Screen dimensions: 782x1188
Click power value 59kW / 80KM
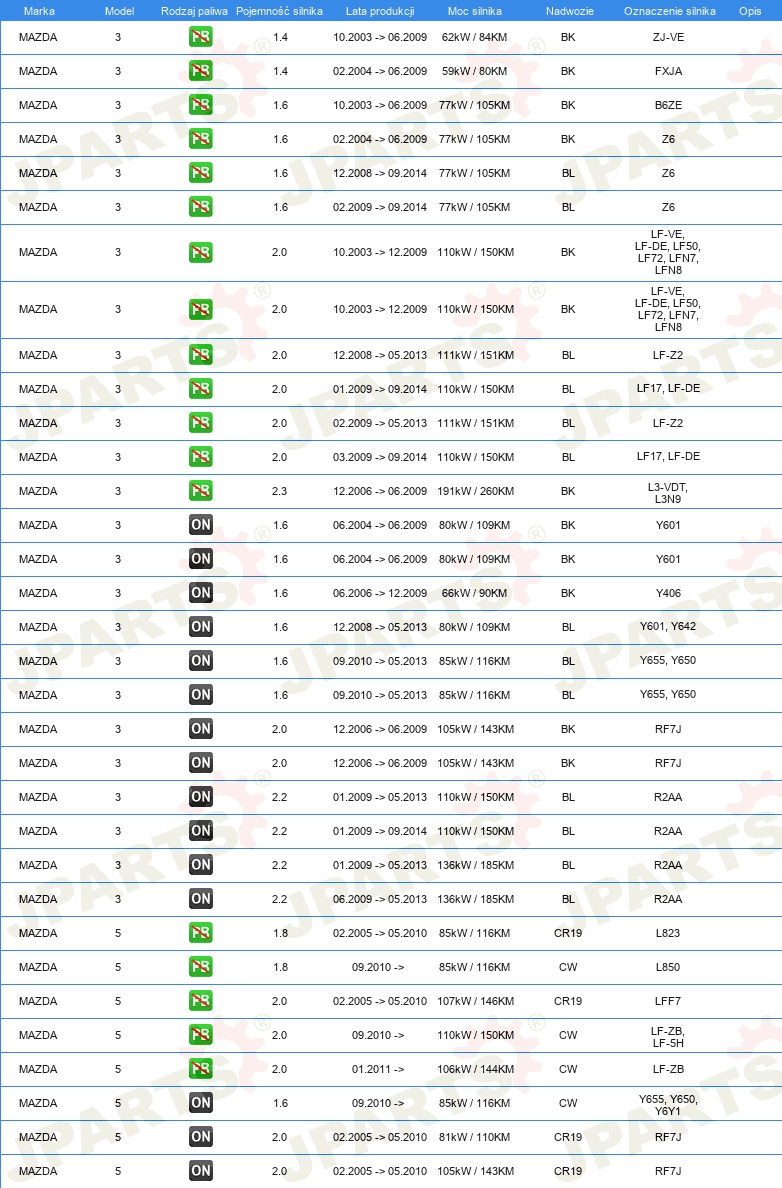474,71
